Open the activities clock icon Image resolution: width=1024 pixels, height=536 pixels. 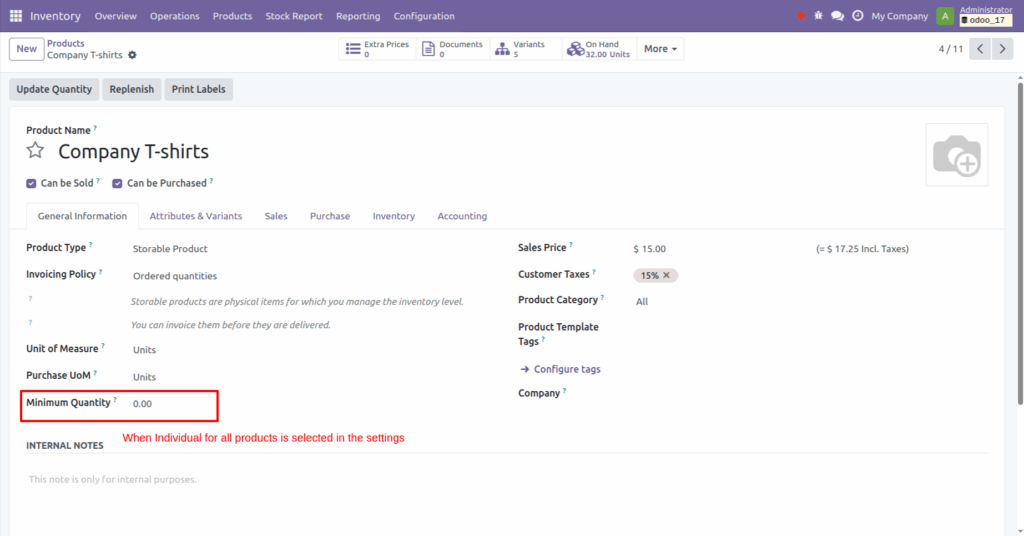[x=857, y=16]
